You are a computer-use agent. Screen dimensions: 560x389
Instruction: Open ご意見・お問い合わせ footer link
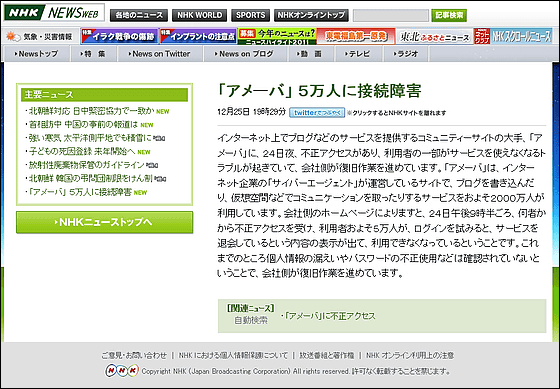coord(134,355)
